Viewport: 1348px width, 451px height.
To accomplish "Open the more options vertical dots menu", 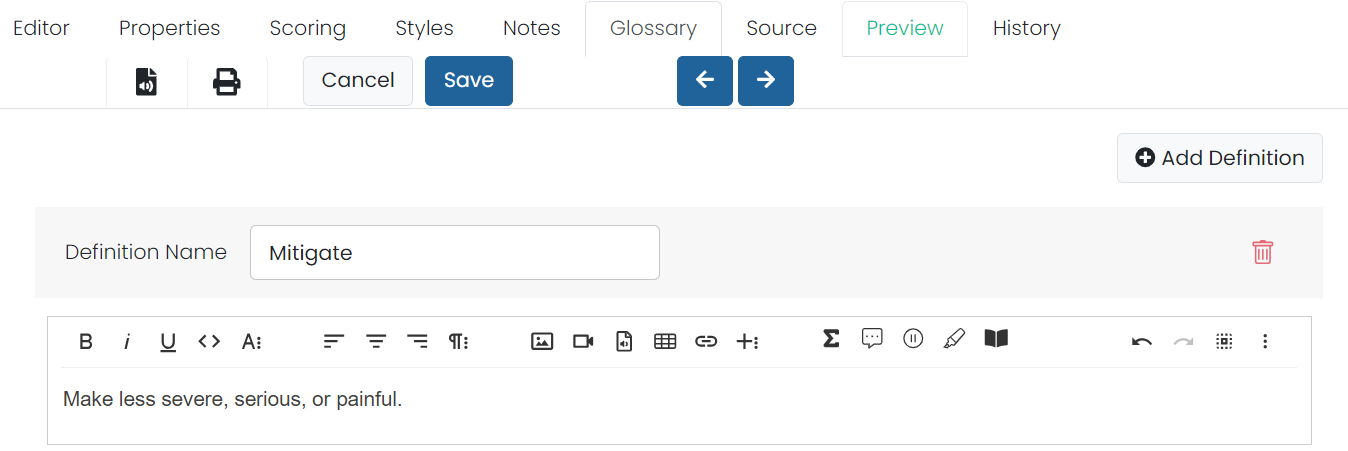I will [1265, 342].
